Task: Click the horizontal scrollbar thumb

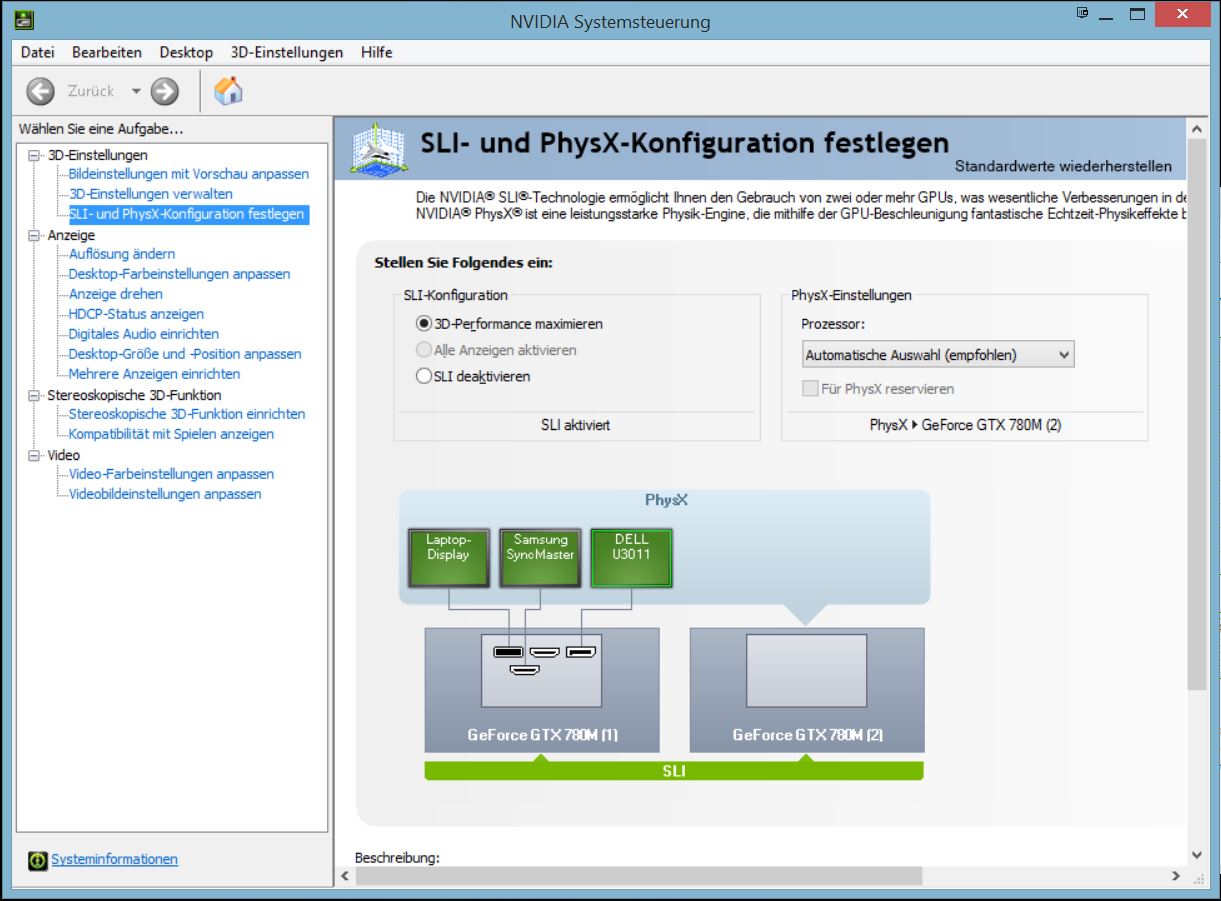Action: point(638,876)
